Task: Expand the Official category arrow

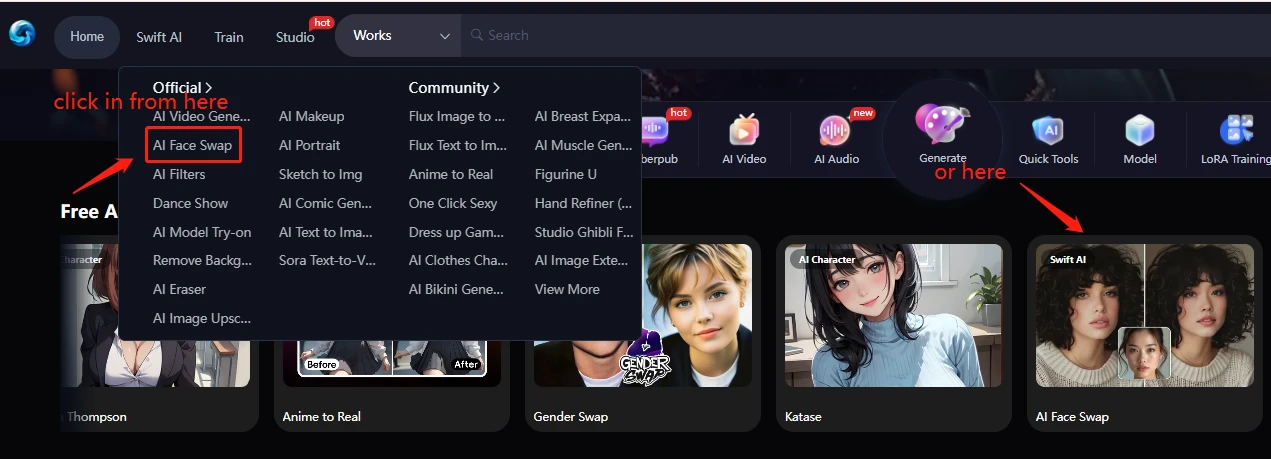Action: [209, 88]
